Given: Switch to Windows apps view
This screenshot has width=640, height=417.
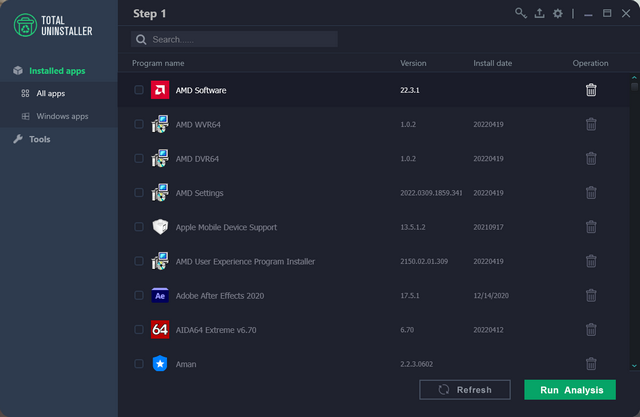Looking at the screenshot, I should 62,116.
